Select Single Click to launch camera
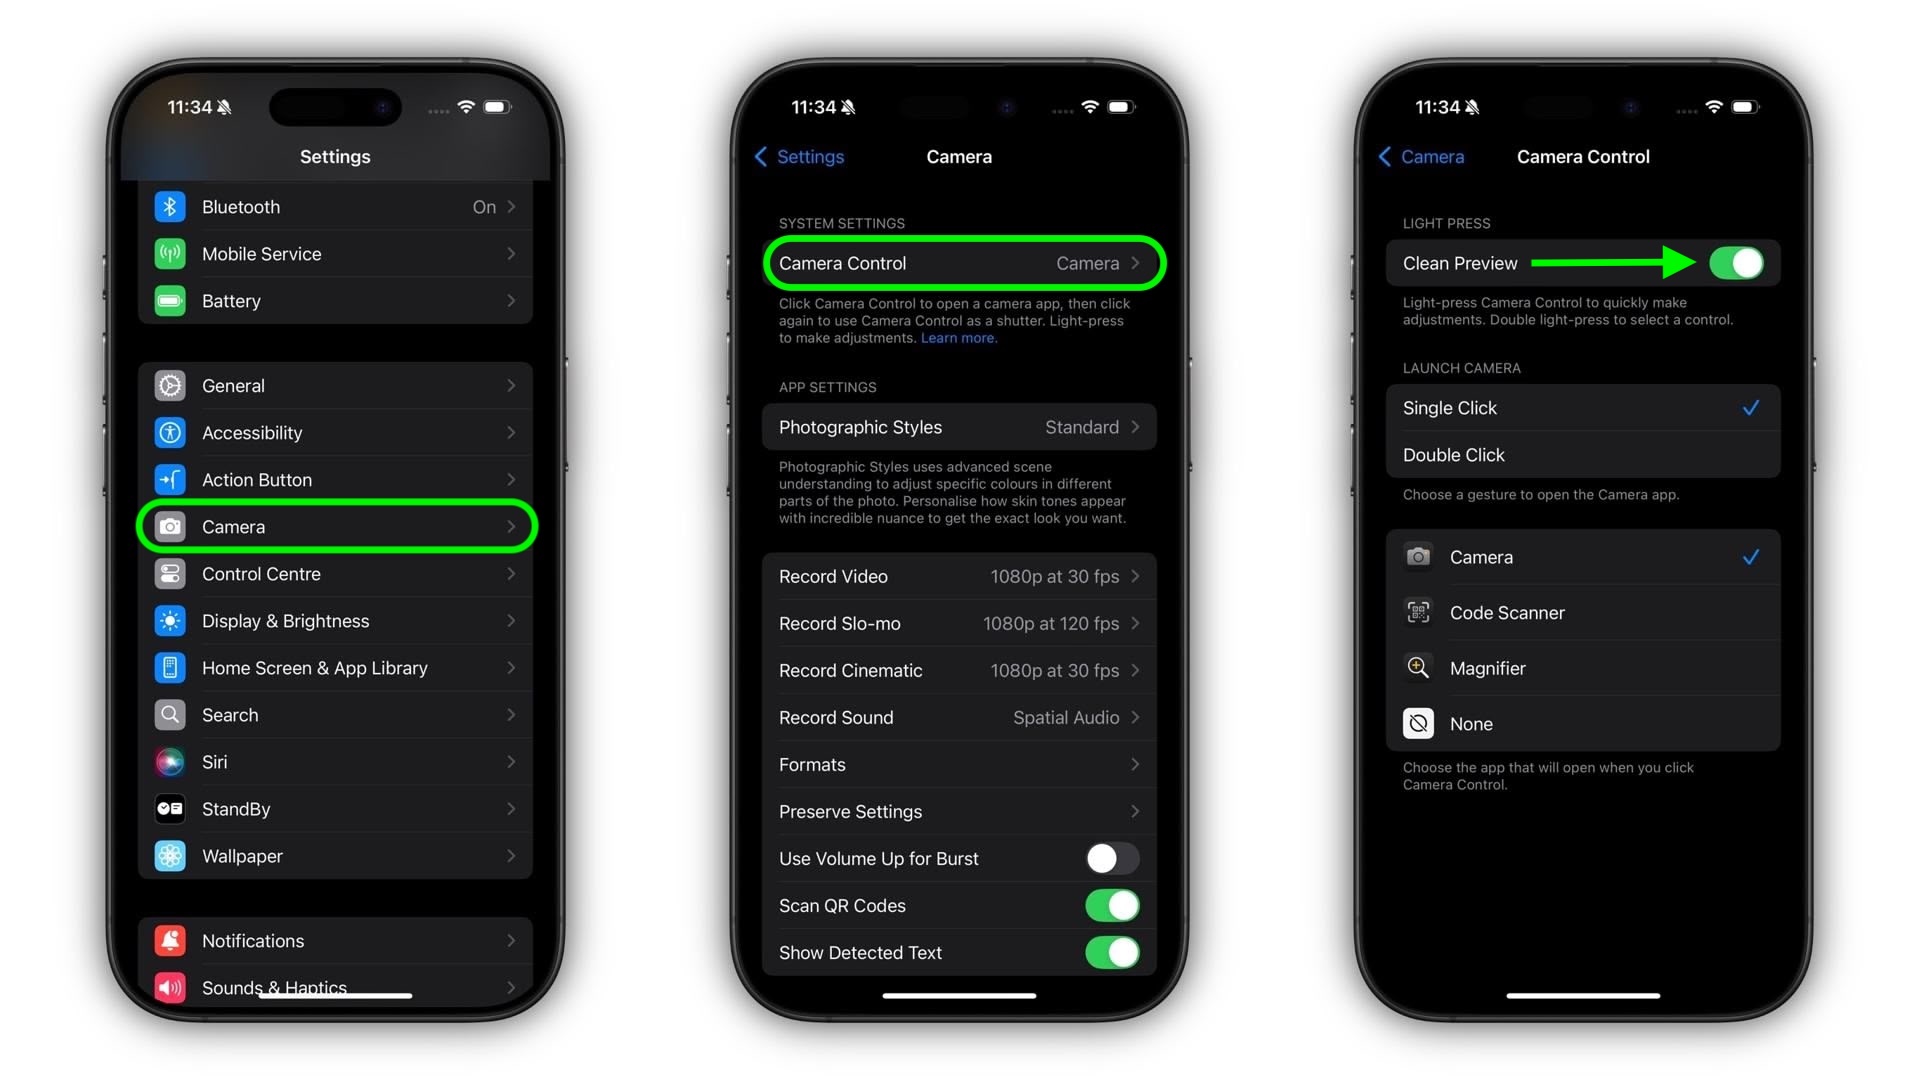This screenshot has height=1080, width=1920. tap(1580, 407)
